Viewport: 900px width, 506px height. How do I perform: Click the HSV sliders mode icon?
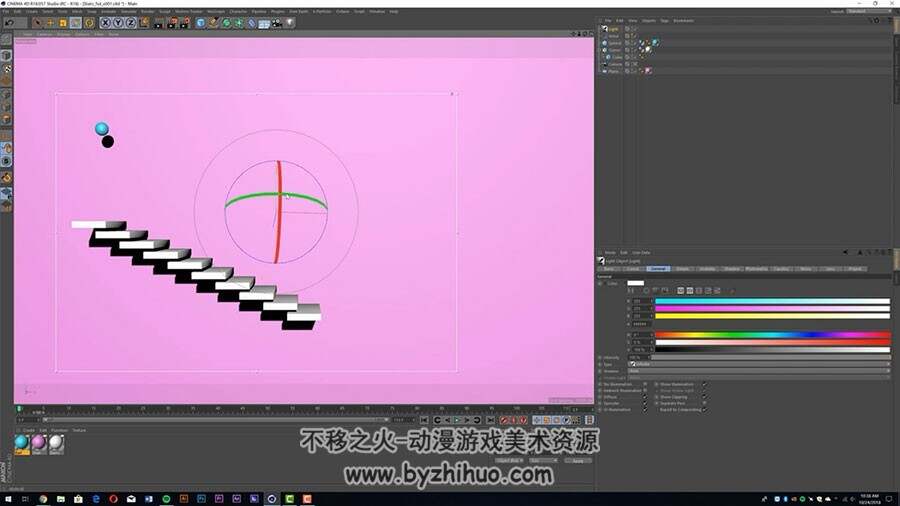690,291
